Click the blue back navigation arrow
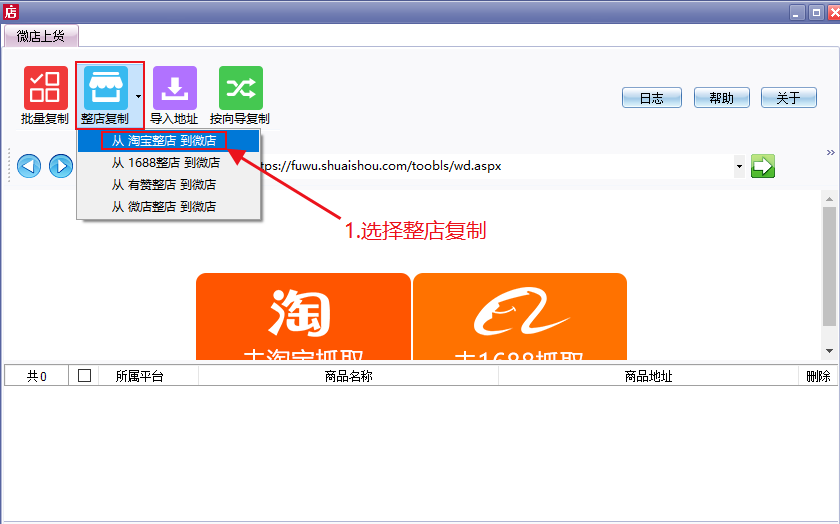Image resolution: width=840 pixels, height=524 pixels. [29, 166]
